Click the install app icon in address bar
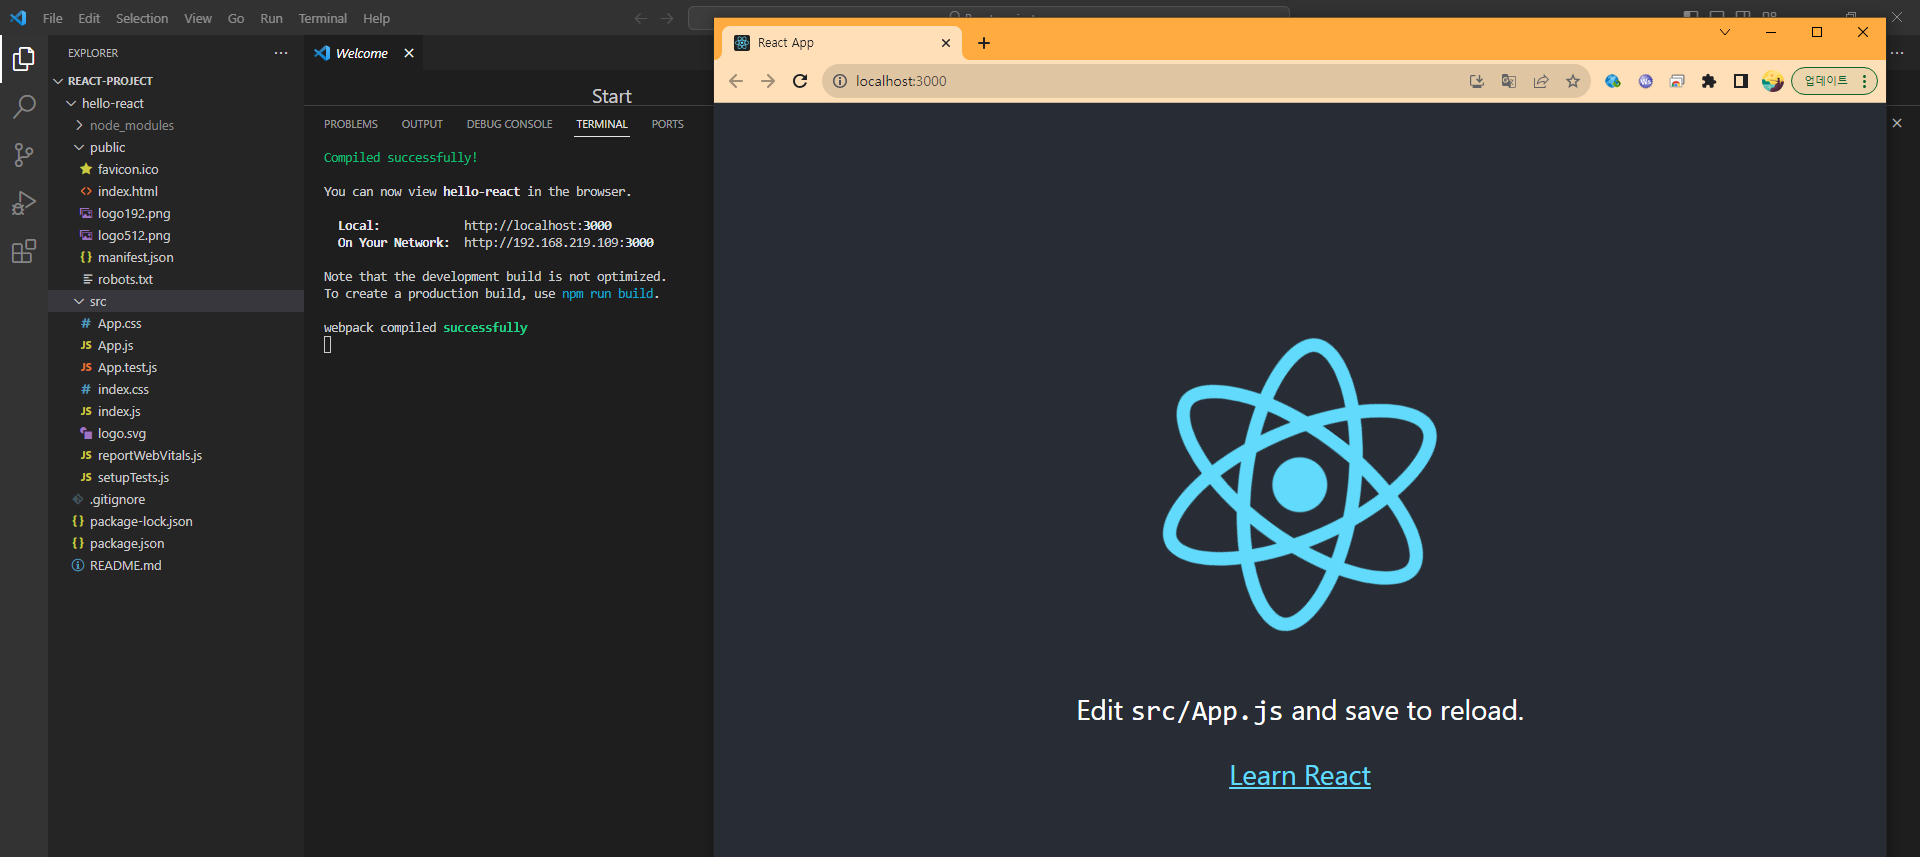This screenshot has width=1920, height=857. 1477,81
